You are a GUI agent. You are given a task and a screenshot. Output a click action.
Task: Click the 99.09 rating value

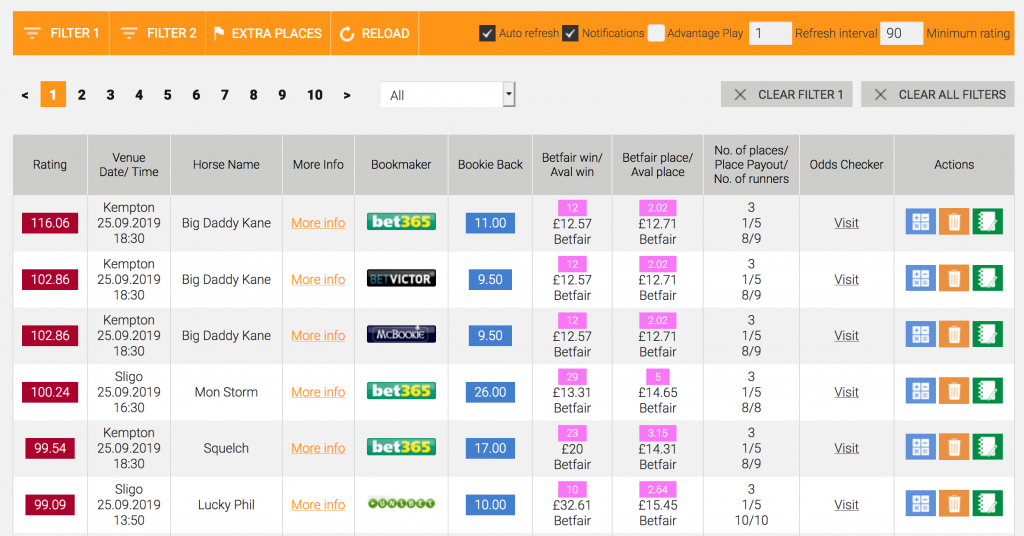tap(50, 505)
